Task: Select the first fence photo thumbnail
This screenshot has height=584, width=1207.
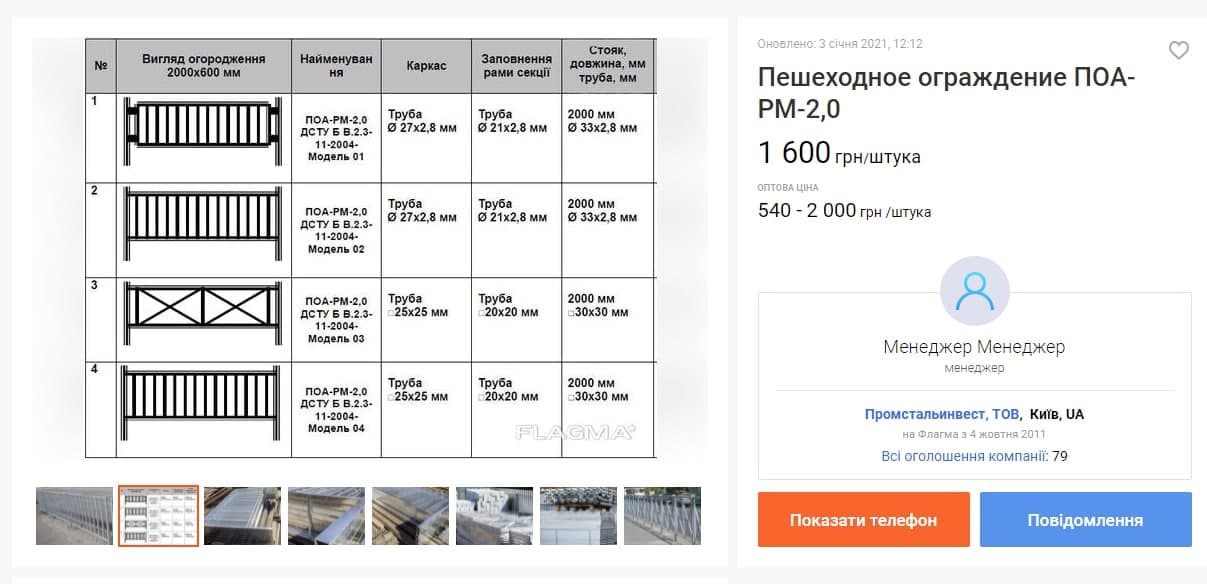Action: 74,516
